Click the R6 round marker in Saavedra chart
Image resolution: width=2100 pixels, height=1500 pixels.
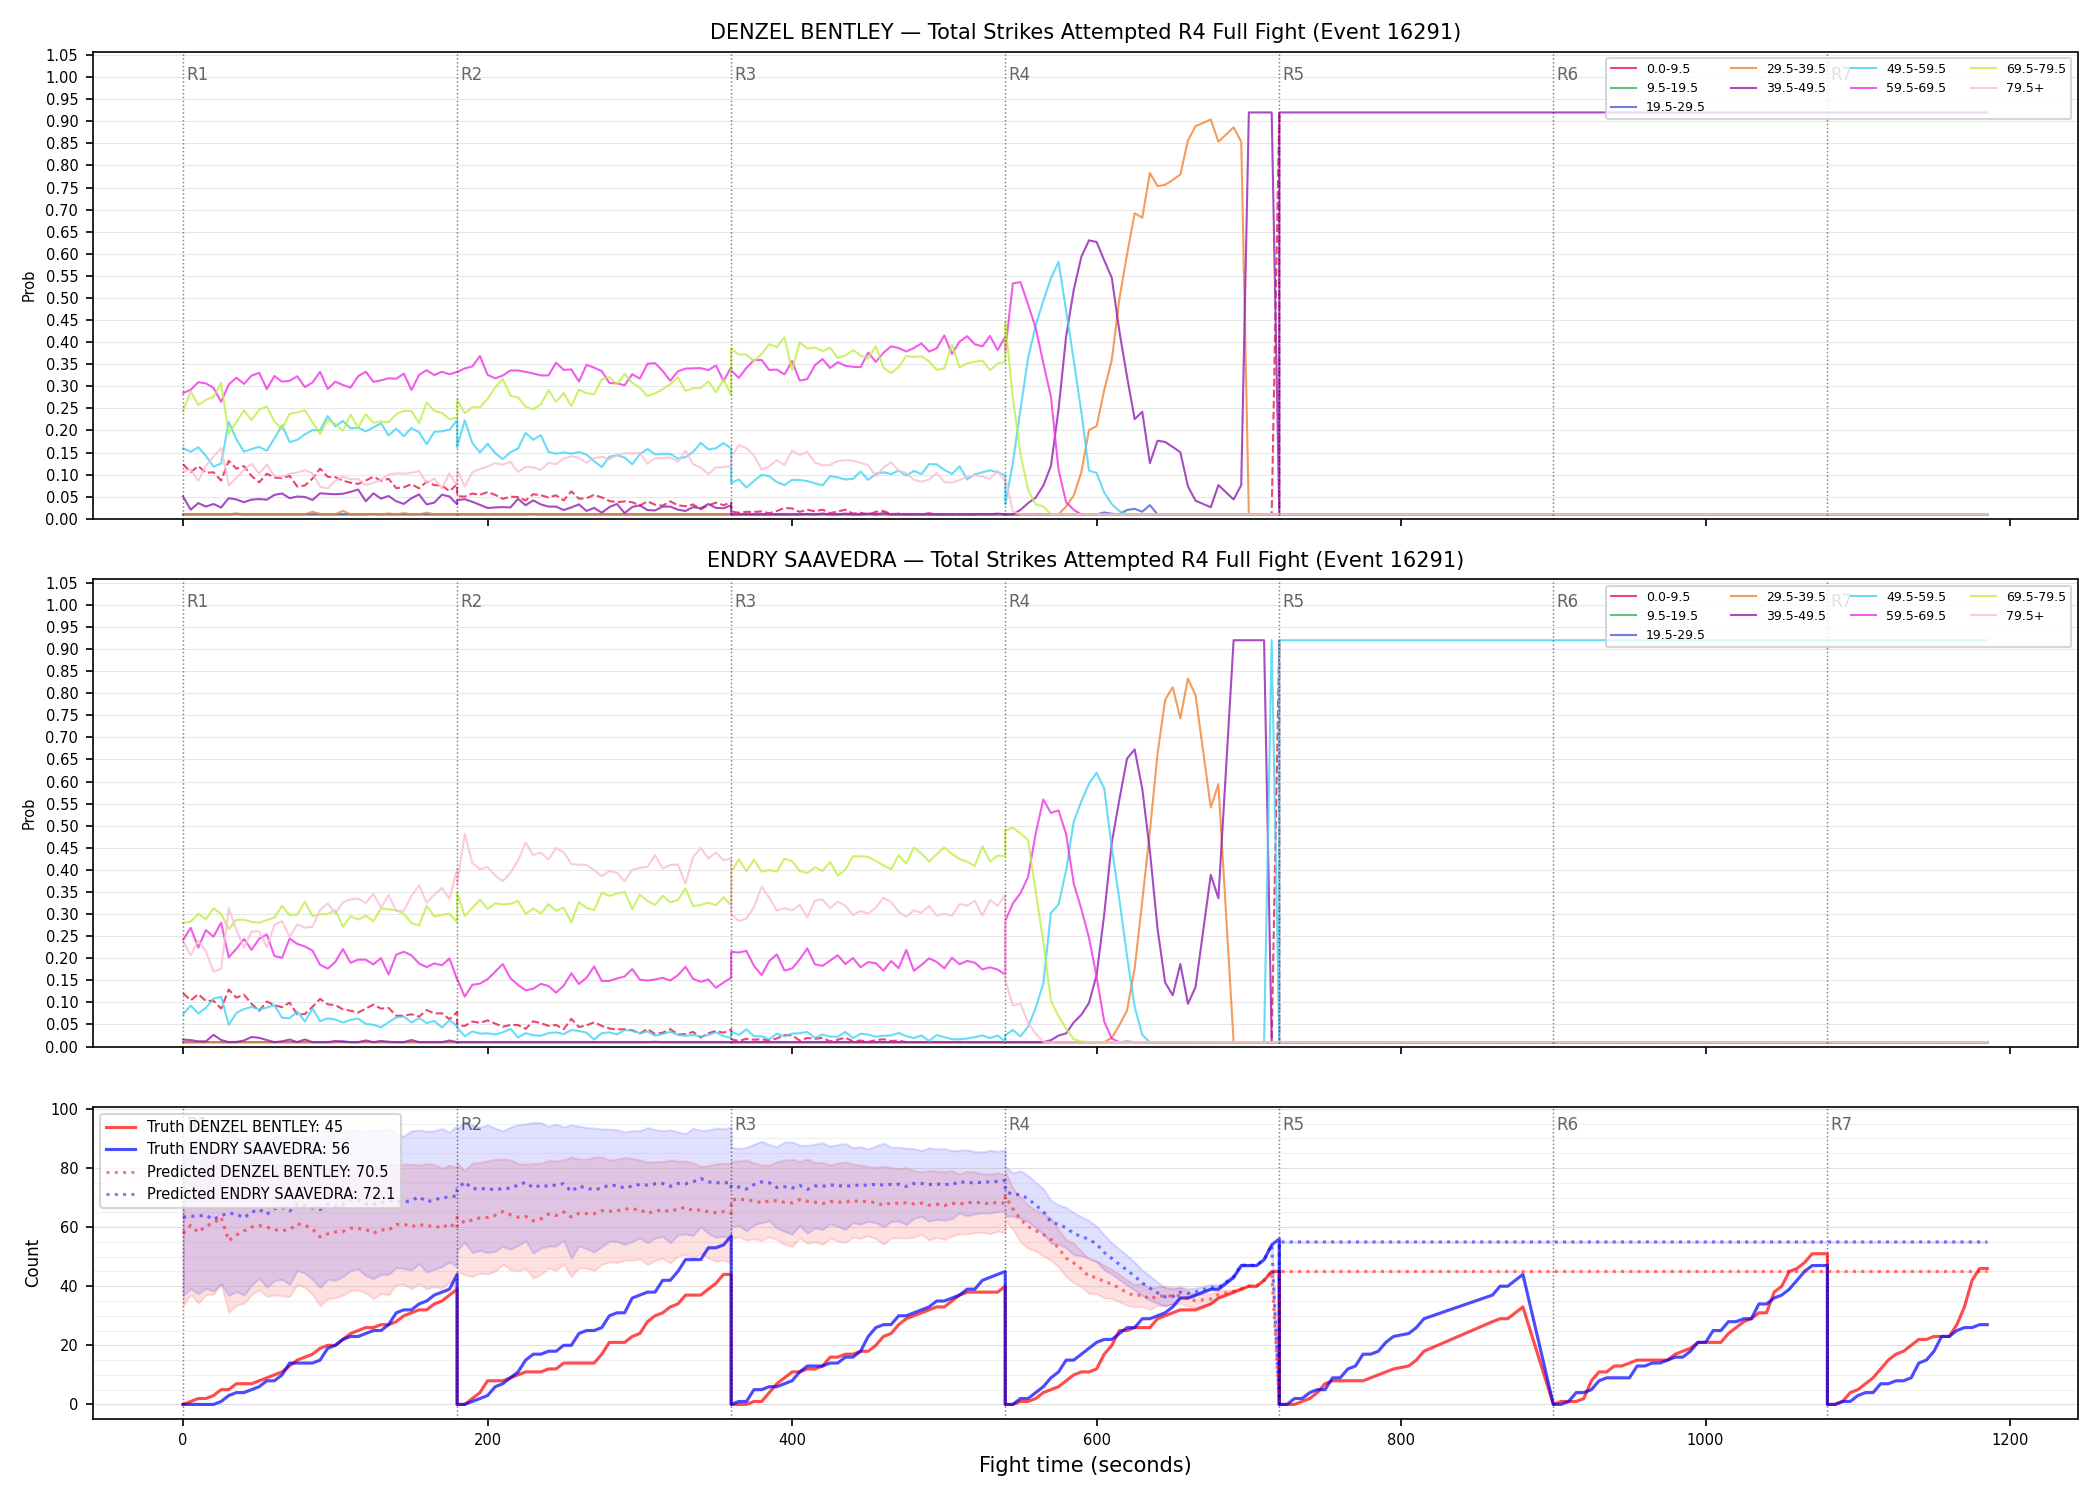[x=1567, y=601]
